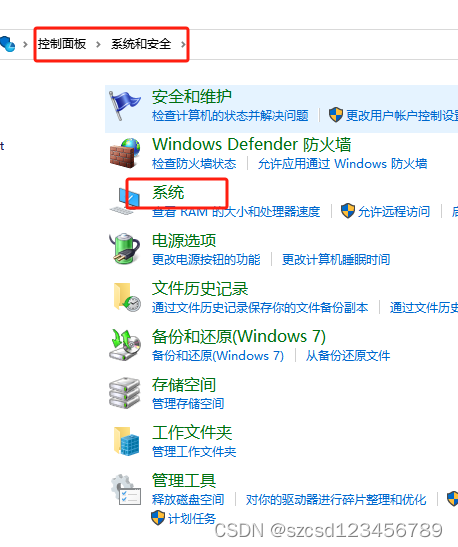Viewport: 458px width, 547px height.
Task: Click the File History folder clock icon
Action: pyautogui.click(x=127, y=297)
